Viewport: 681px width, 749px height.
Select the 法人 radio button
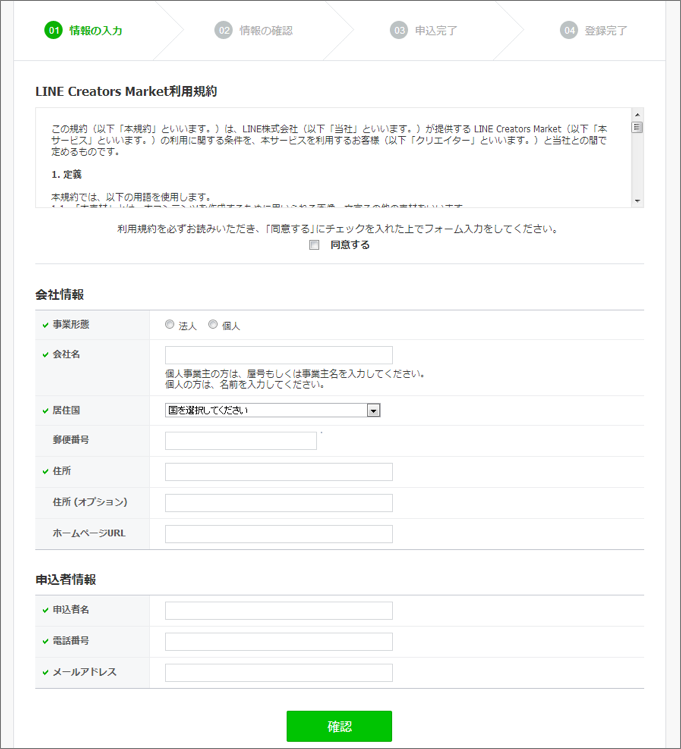click(x=169, y=325)
